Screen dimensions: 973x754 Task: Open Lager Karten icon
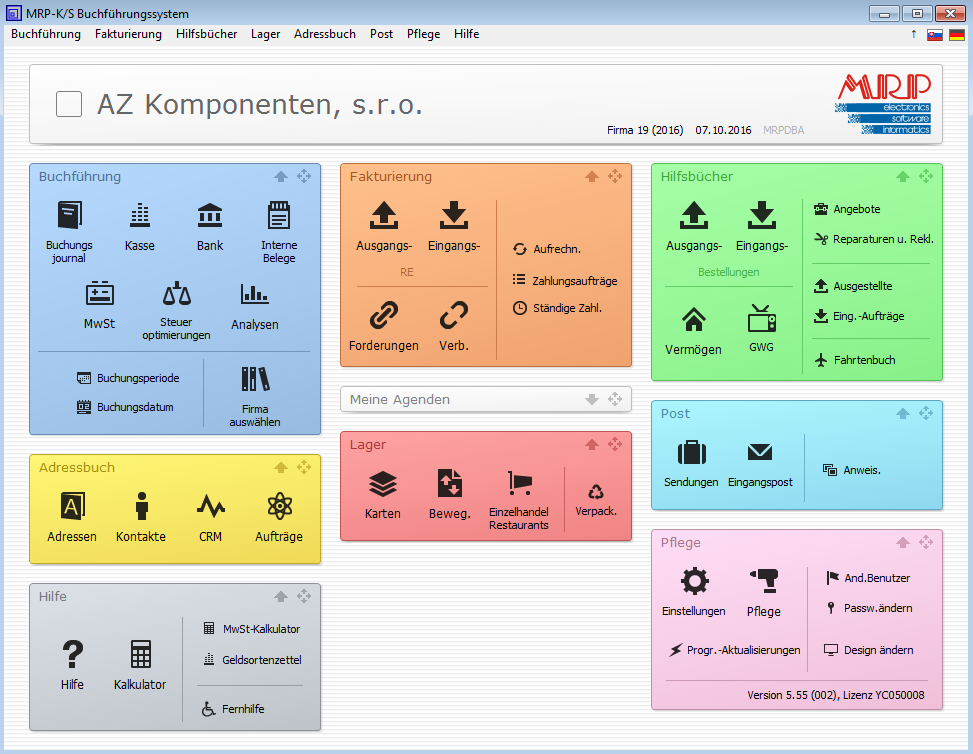383,486
